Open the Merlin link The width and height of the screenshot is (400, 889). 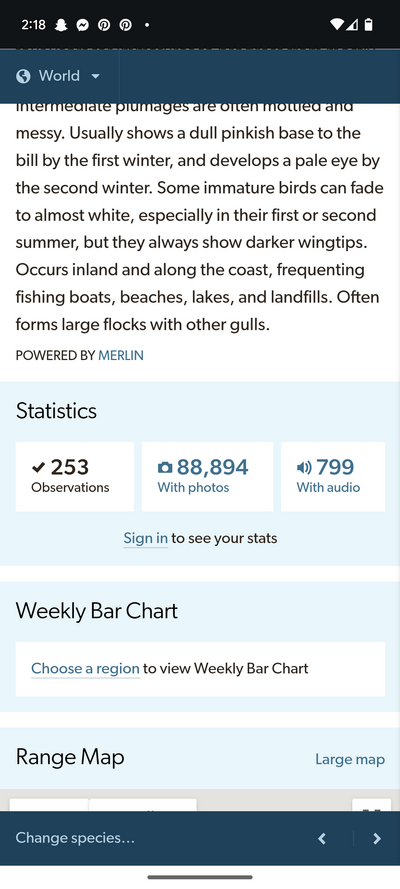tap(121, 355)
